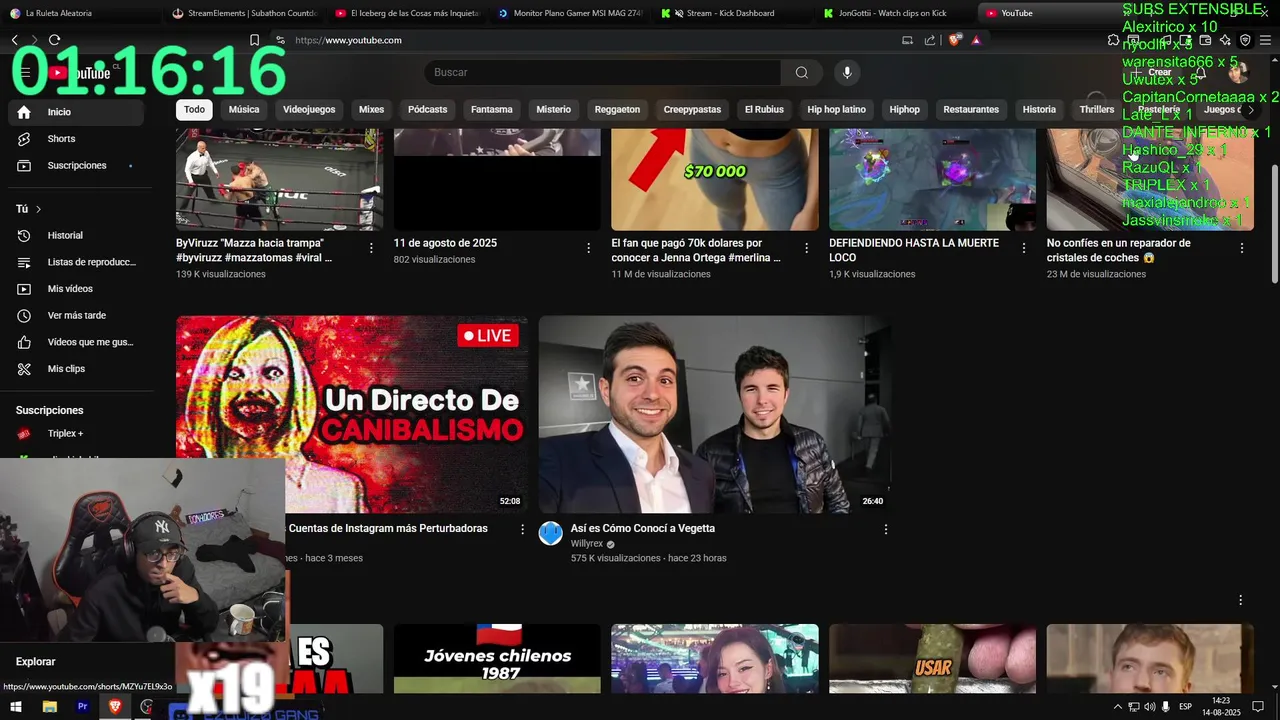Open the Windows Start menu
Viewport: 1280px width, 720px height.
pyautogui.click(x=18, y=707)
